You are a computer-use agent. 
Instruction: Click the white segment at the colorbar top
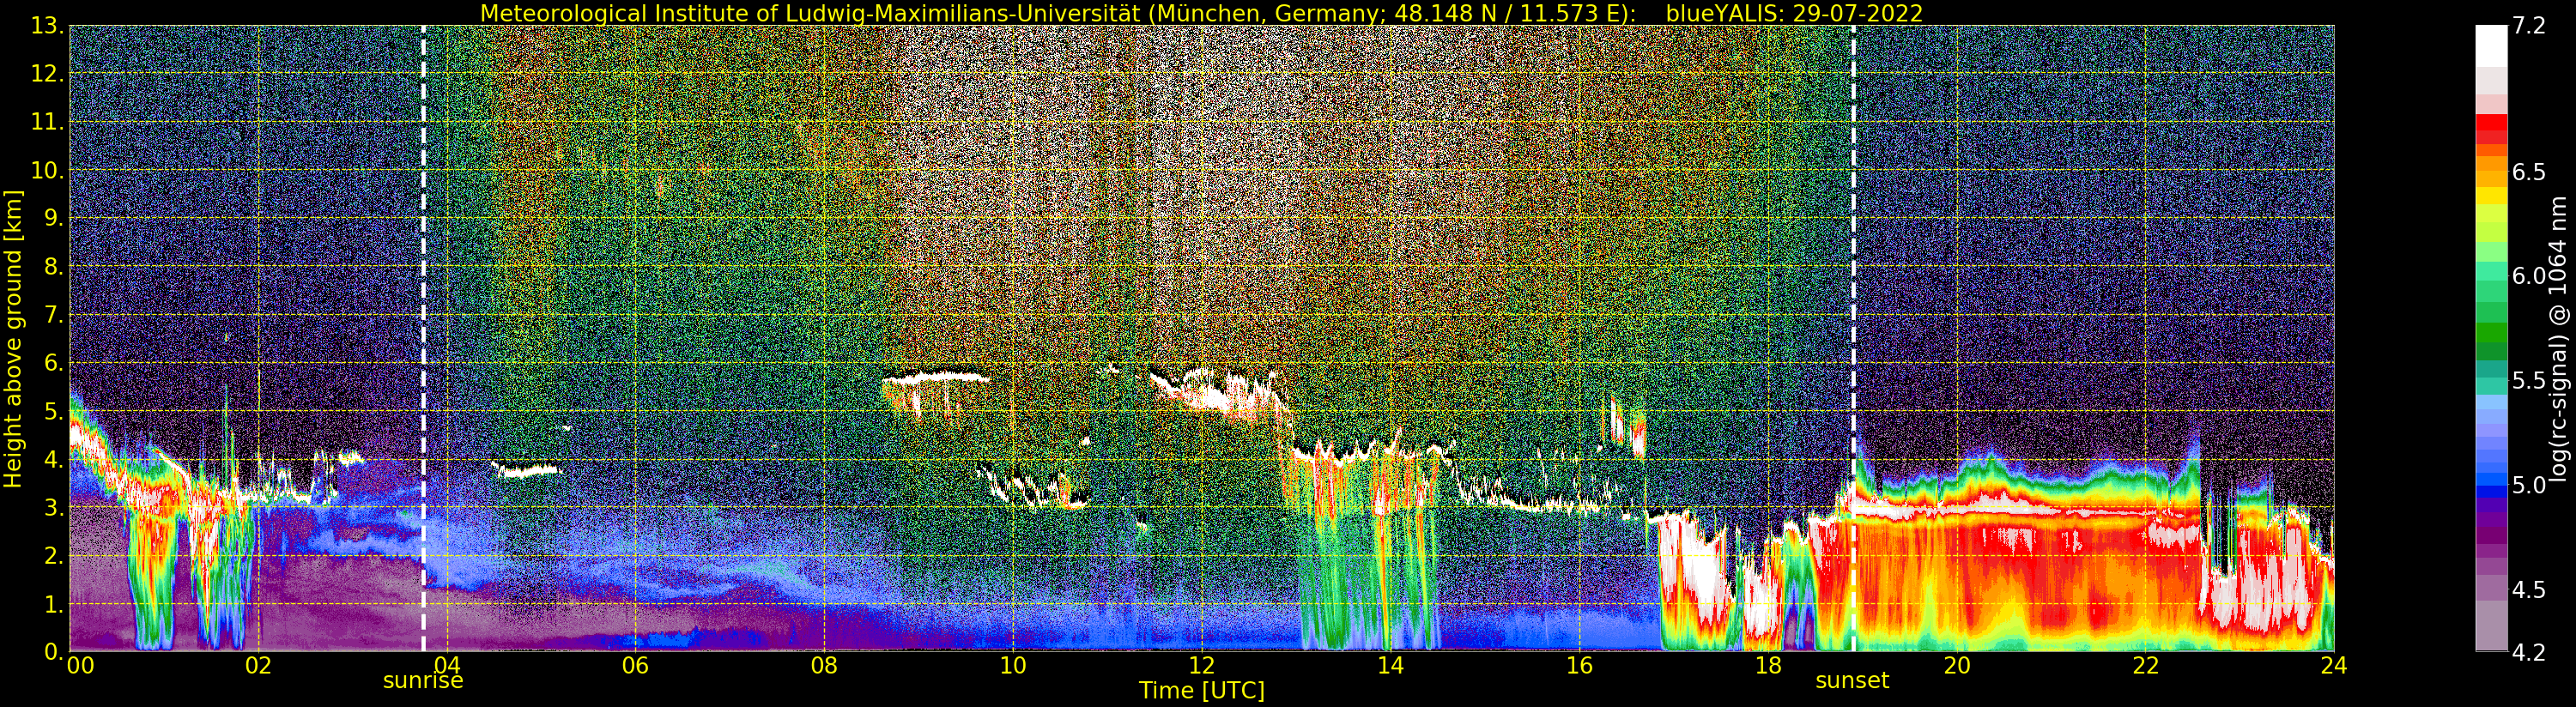[2491, 45]
